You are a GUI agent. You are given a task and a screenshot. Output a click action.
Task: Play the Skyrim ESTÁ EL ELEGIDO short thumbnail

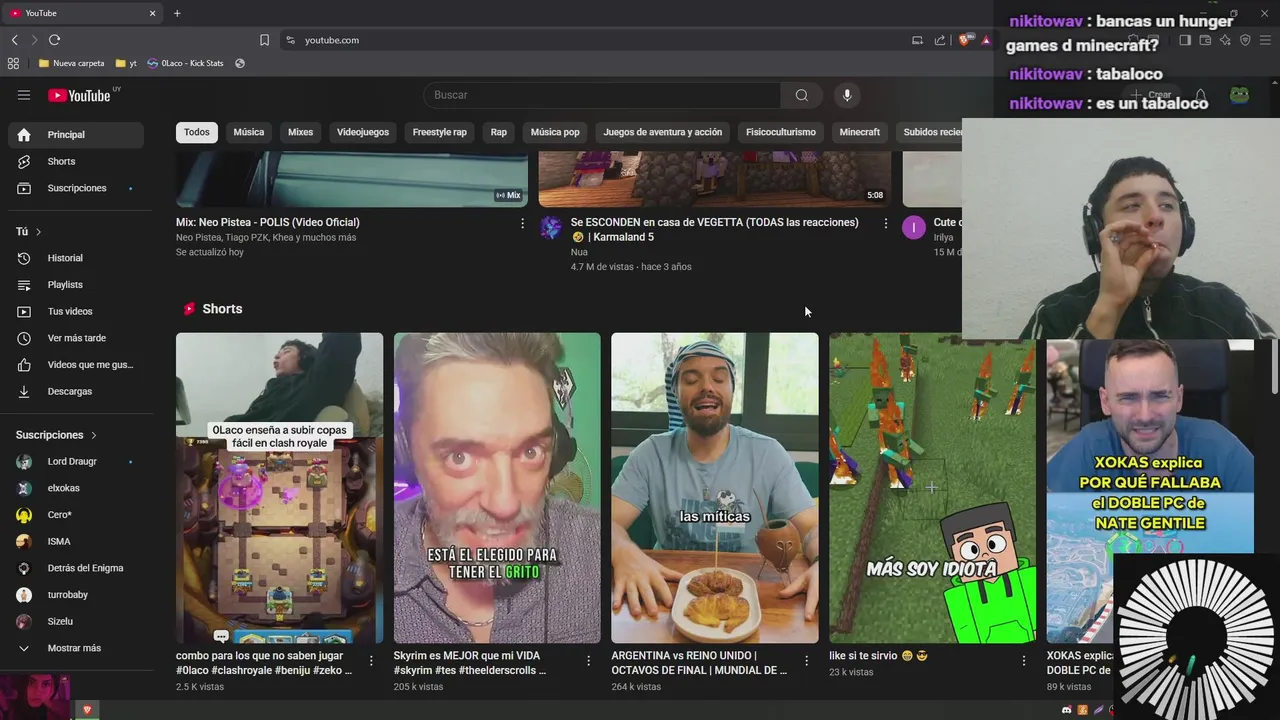tap(497, 488)
